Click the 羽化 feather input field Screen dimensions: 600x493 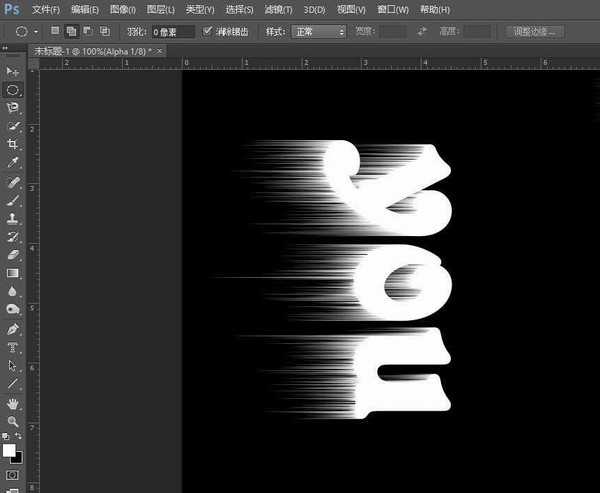pos(173,32)
